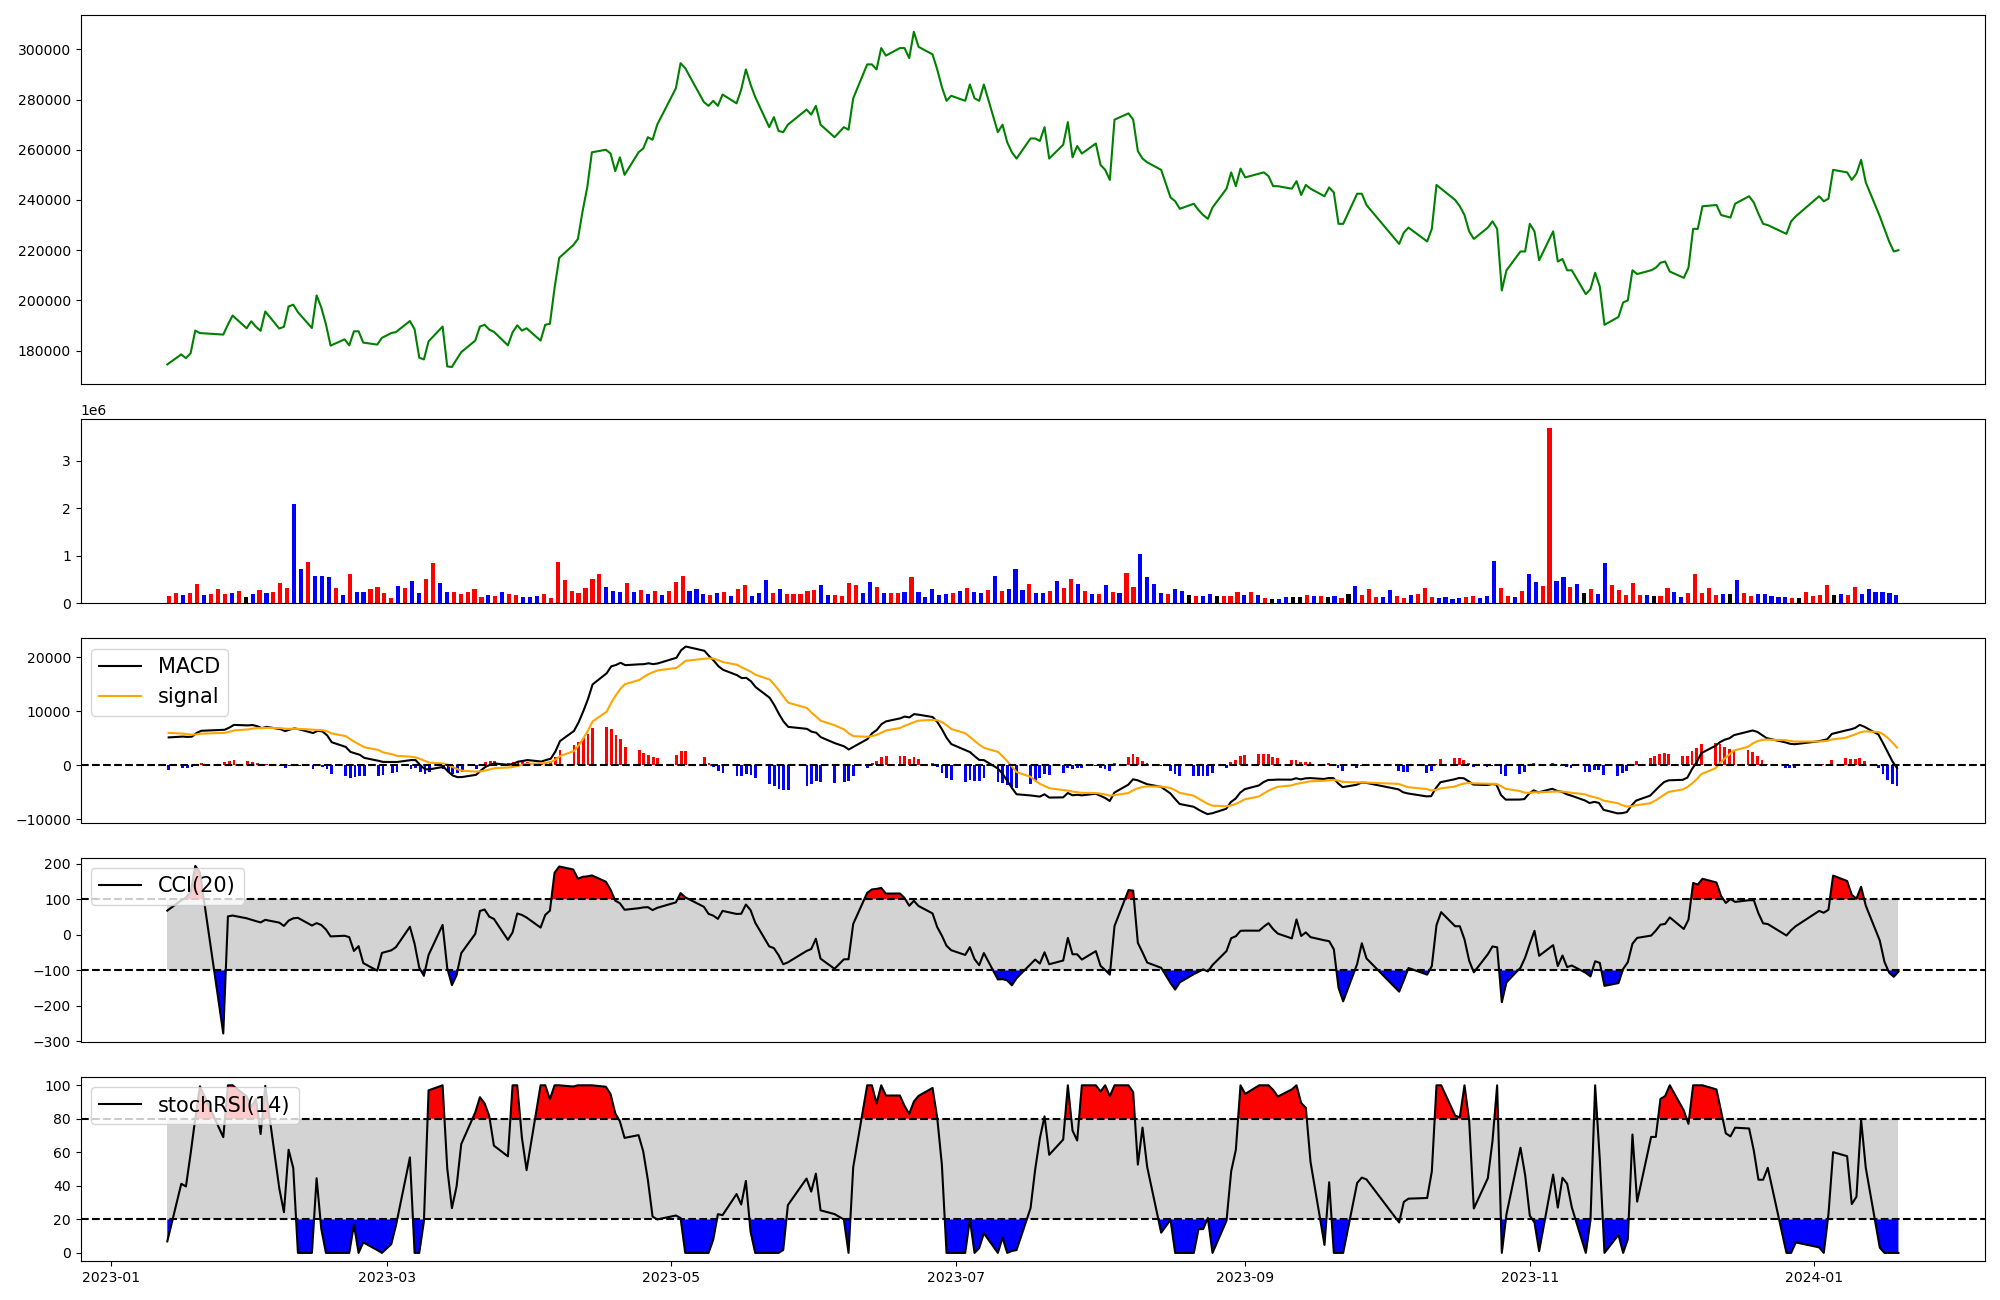The image size is (2000, 1300).
Task: Click the tallest red volume bar
Action: 1549,515
